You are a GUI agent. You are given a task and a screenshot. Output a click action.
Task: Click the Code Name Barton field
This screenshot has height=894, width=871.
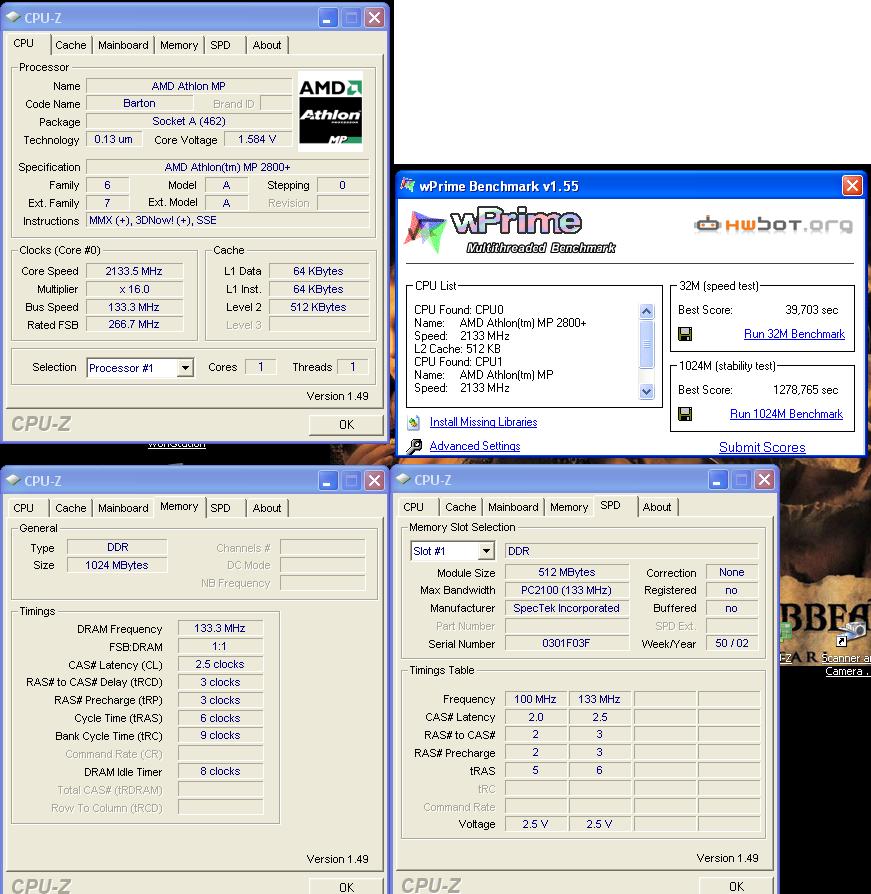click(139, 103)
